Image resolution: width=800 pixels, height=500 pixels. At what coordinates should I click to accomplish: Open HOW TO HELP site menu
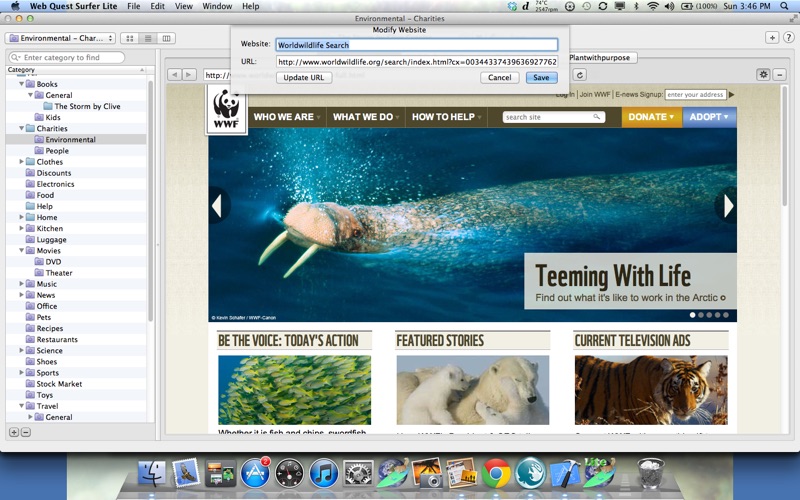click(446, 117)
